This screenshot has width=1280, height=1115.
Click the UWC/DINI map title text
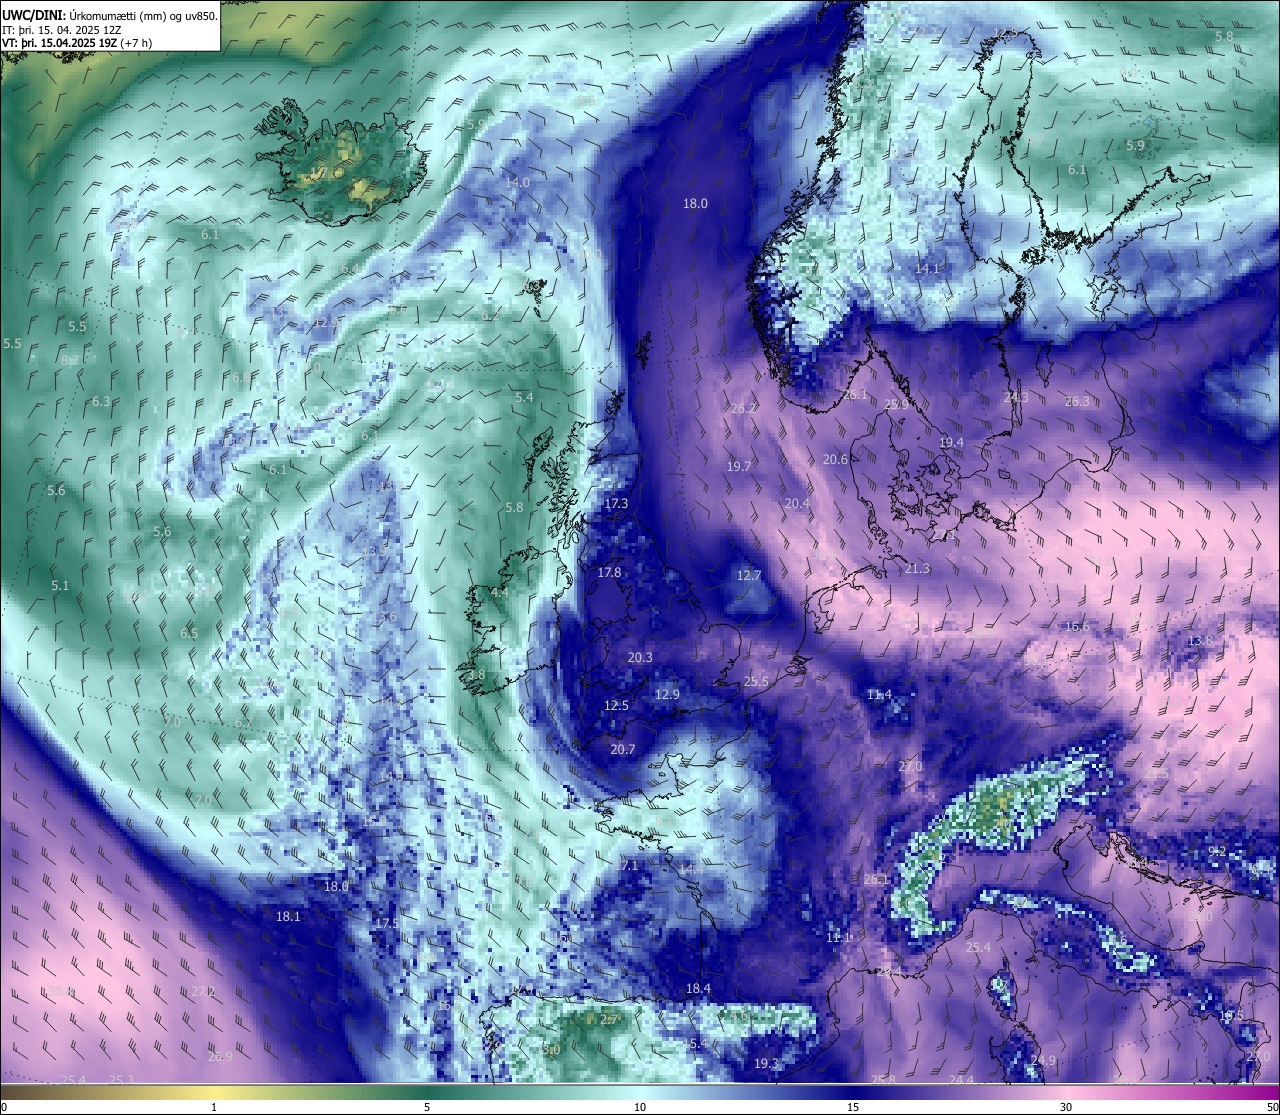pyautogui.click(x=110, y=16)
